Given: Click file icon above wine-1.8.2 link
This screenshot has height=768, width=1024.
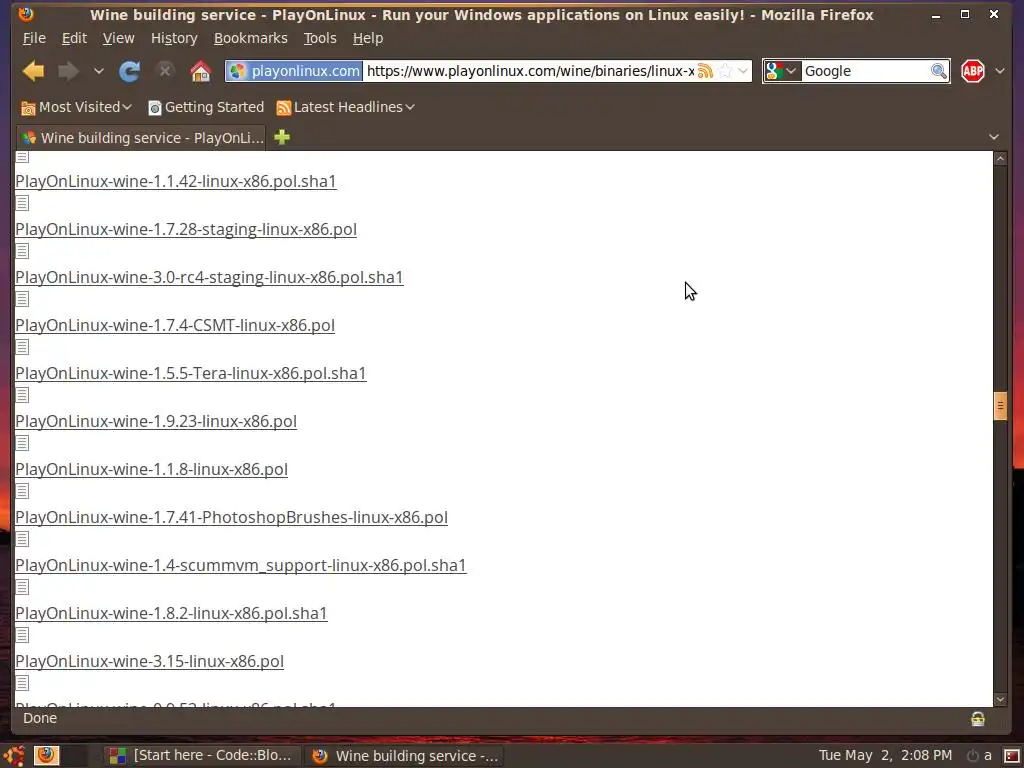Looking at the screenshot, I should click(22, 587).
